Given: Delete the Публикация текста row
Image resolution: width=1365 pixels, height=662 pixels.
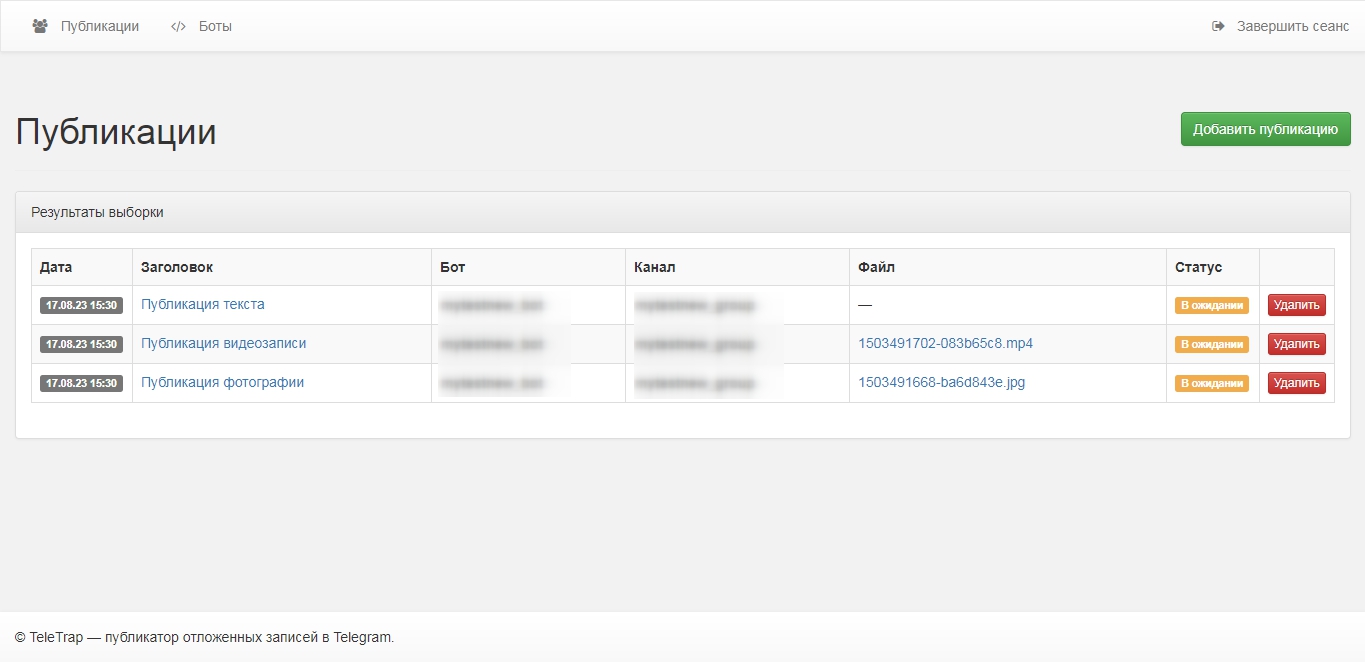Looking at the screenshot, I should point(1296,305).
